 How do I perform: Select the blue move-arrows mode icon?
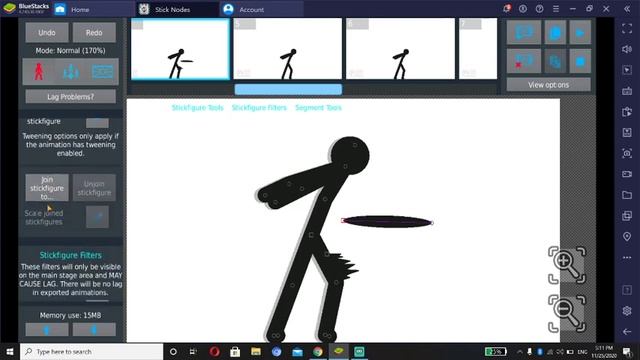point(71,72)
